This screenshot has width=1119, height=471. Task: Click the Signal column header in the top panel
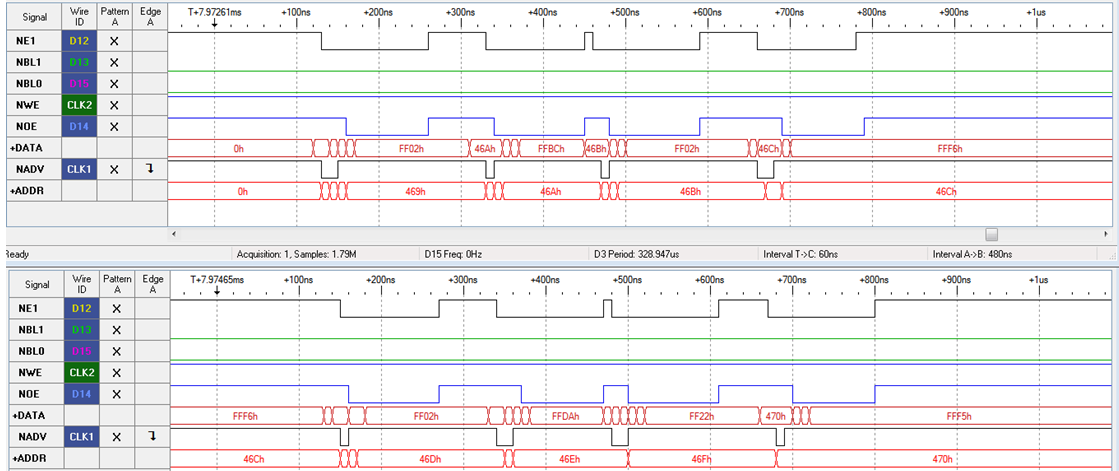click(34, 16)
